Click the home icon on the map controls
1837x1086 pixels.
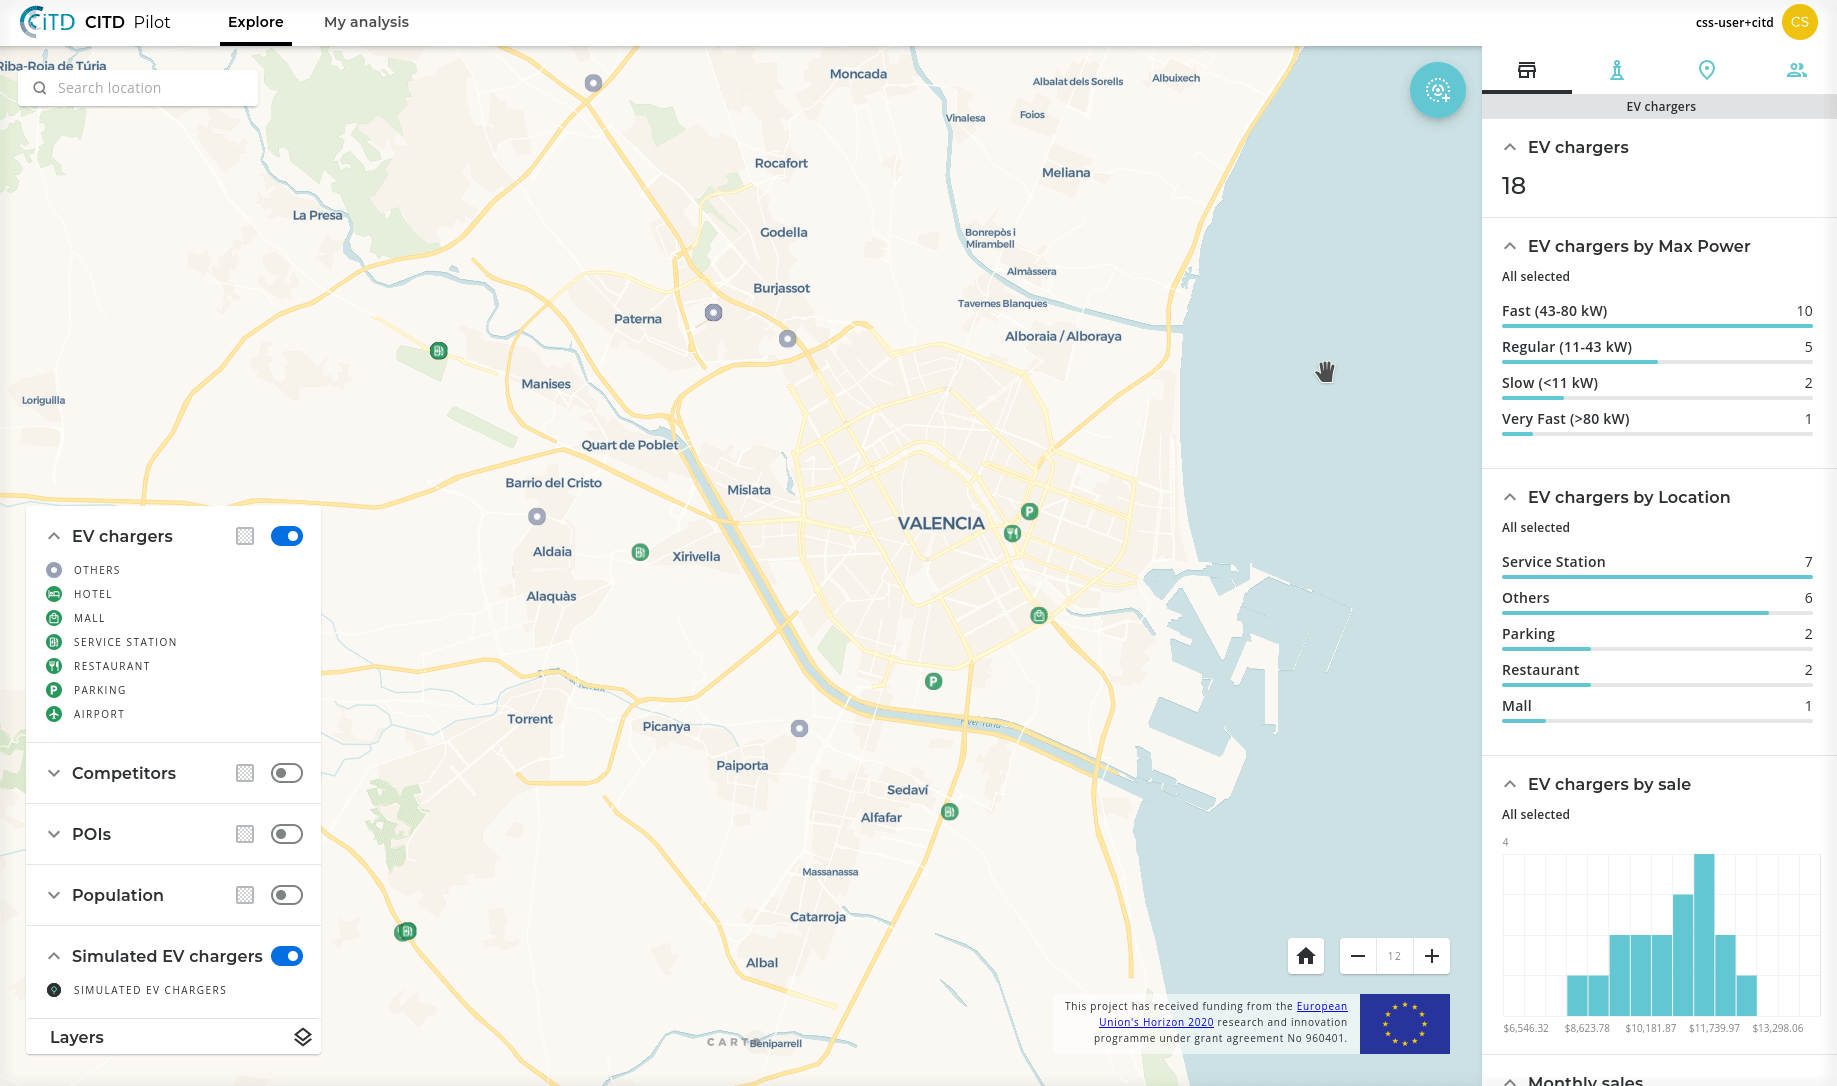(1305, 956)
